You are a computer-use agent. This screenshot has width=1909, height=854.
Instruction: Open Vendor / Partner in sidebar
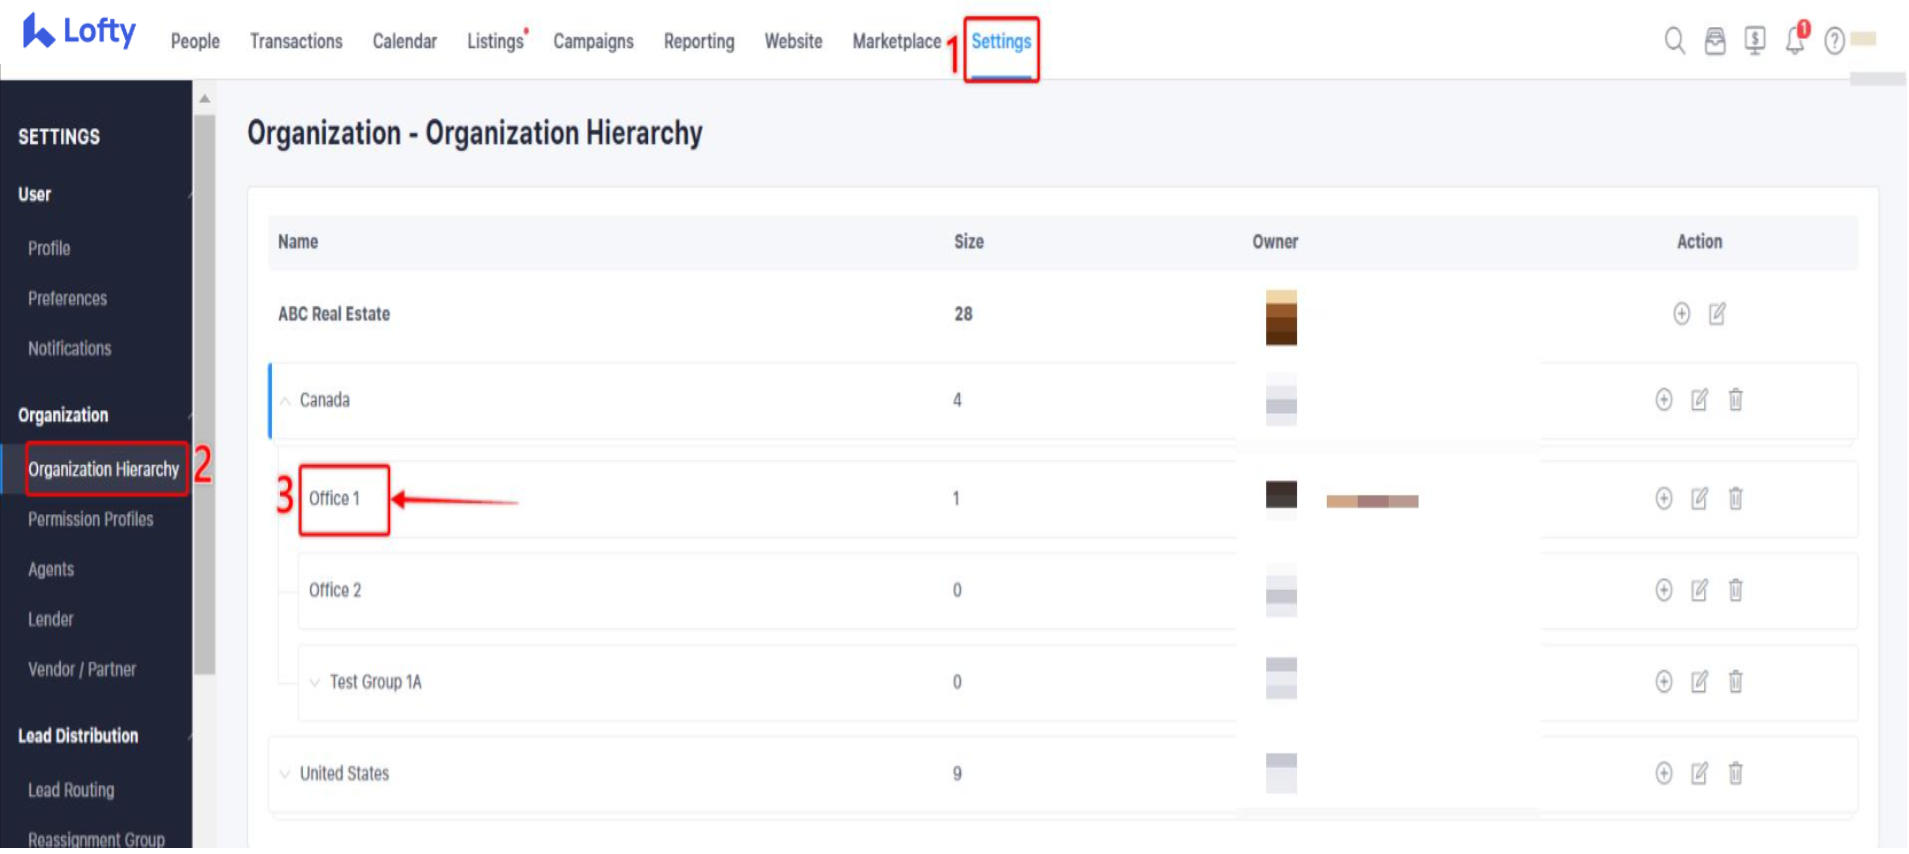point(82,670)
